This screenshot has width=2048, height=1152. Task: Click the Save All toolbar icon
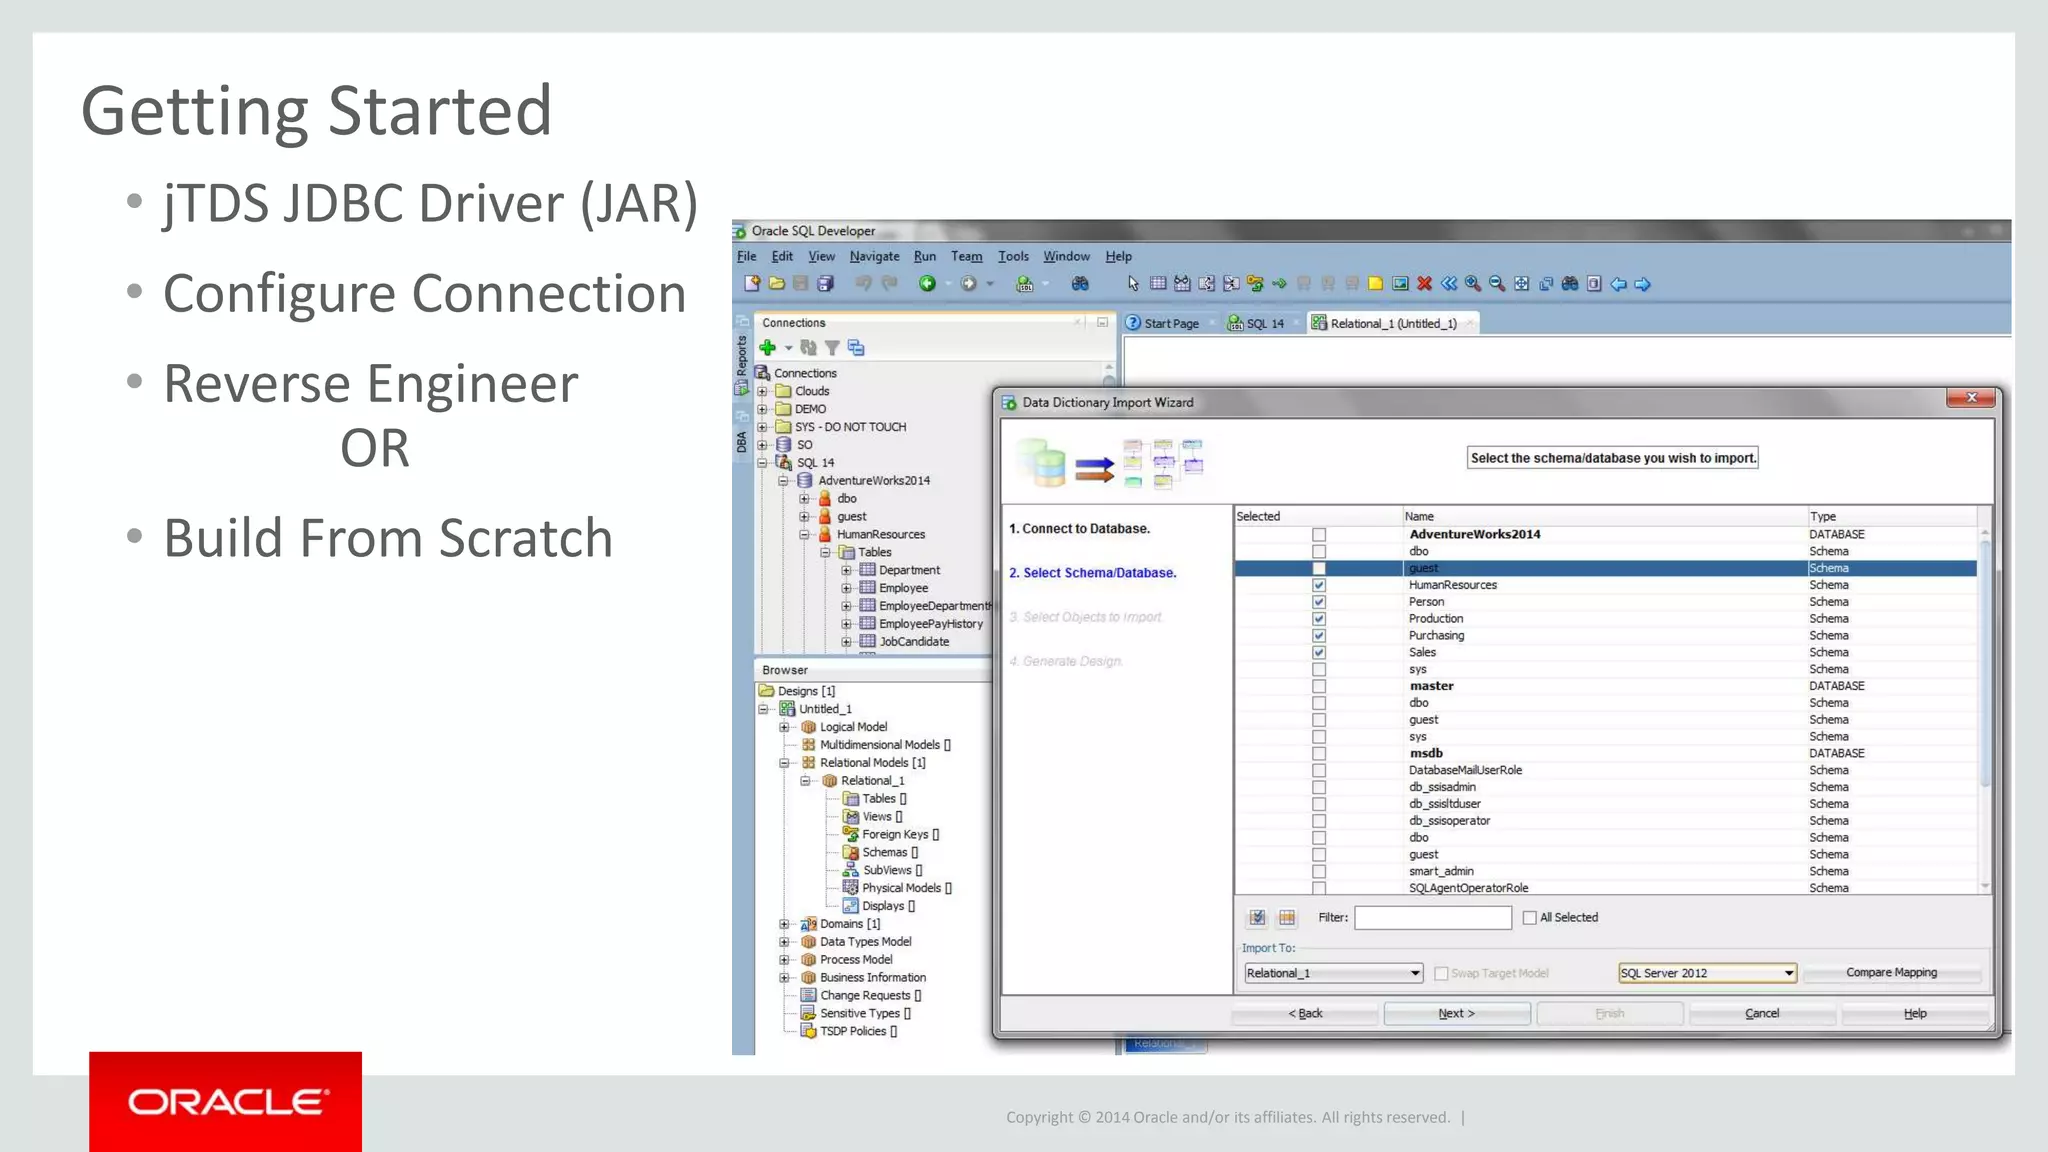[825, 284]
